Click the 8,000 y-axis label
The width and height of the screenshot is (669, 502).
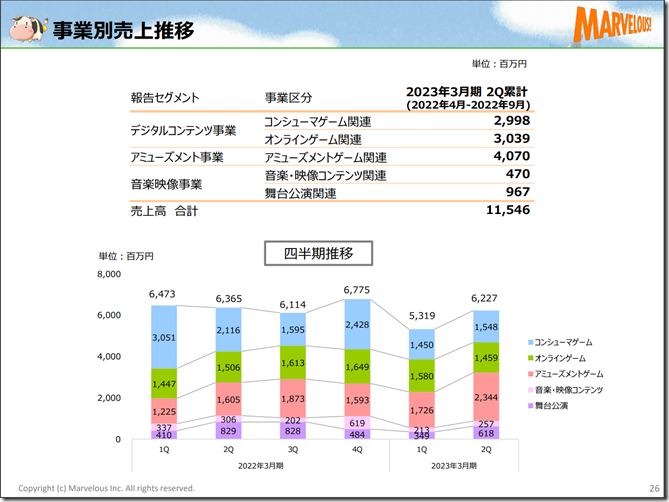[109, 274]
